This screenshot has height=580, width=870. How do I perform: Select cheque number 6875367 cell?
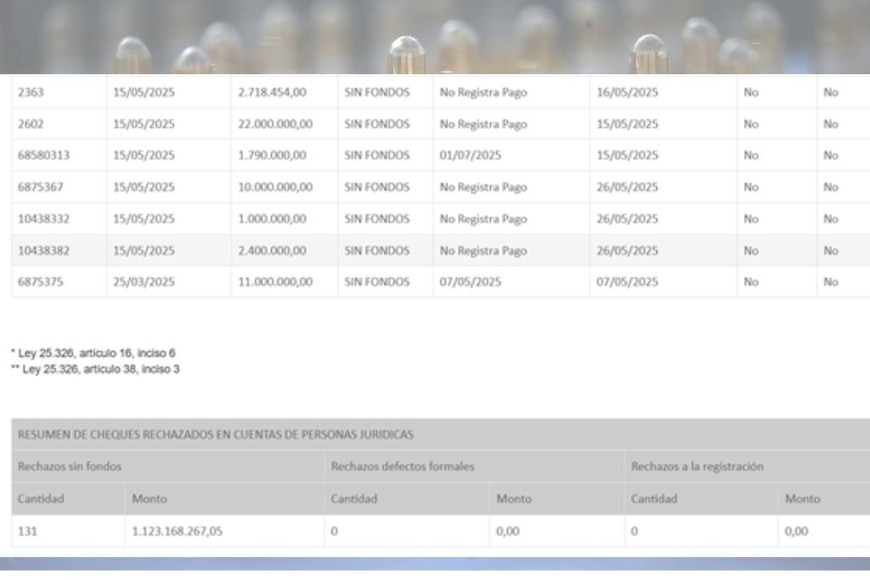[40, 187]
